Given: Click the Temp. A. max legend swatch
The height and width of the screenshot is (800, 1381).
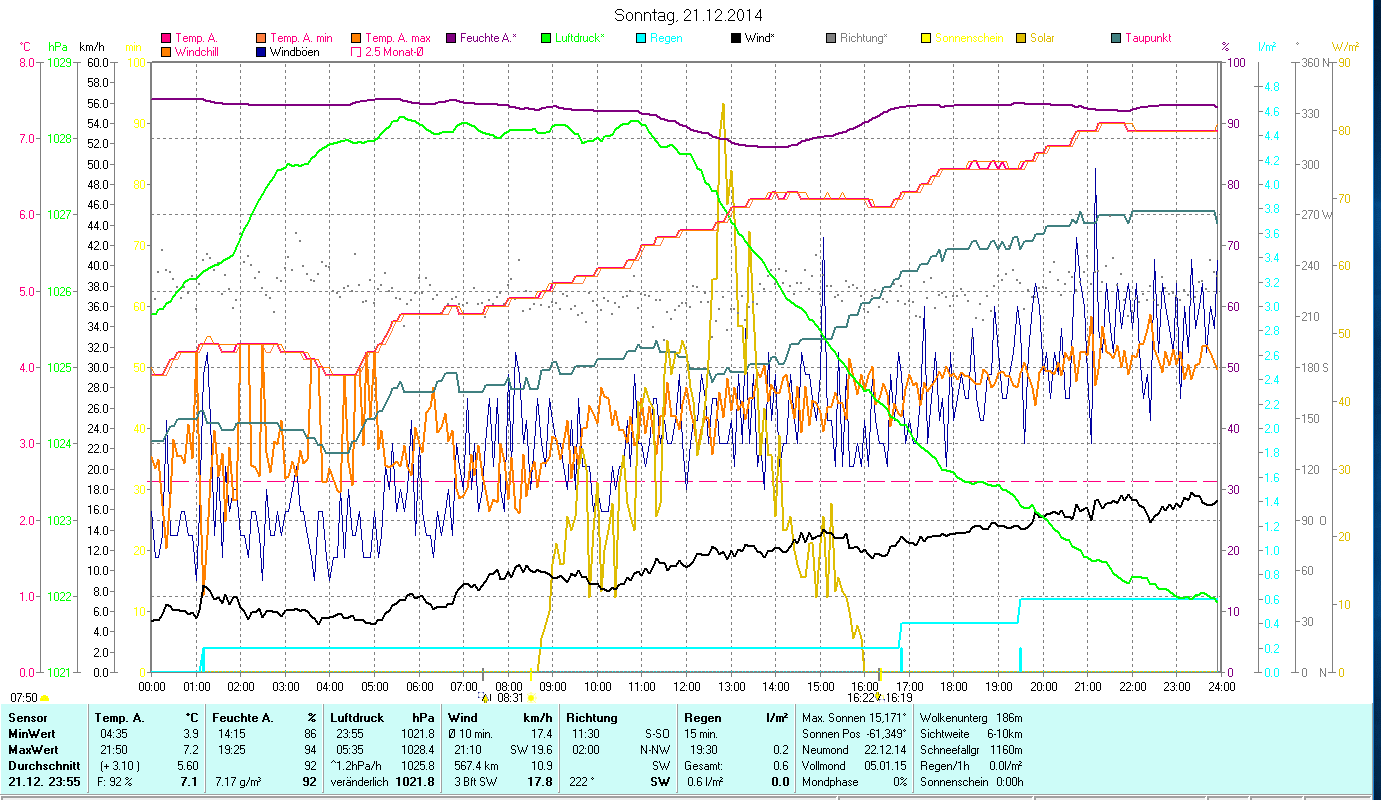Looking at the screenshot, I should pyautogui.click(x=355, y=38).
